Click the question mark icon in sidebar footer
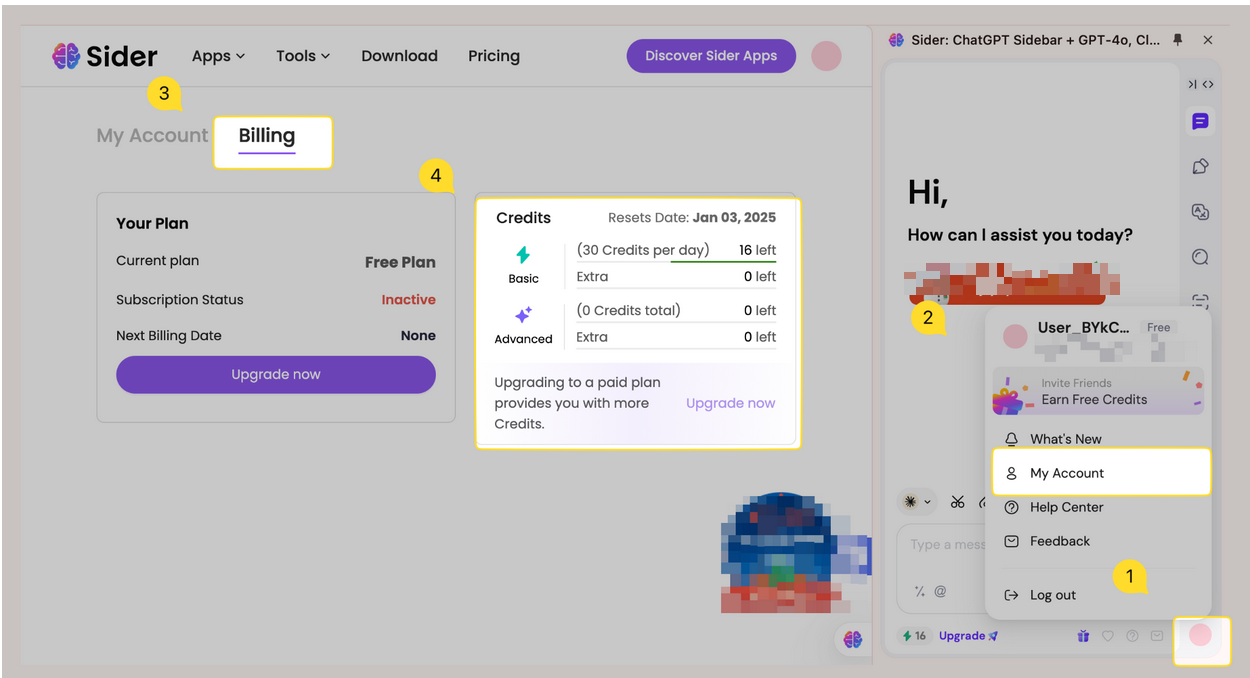Screen dimensions: 1250x678 pyautogui.click(x=1132, y=636)
